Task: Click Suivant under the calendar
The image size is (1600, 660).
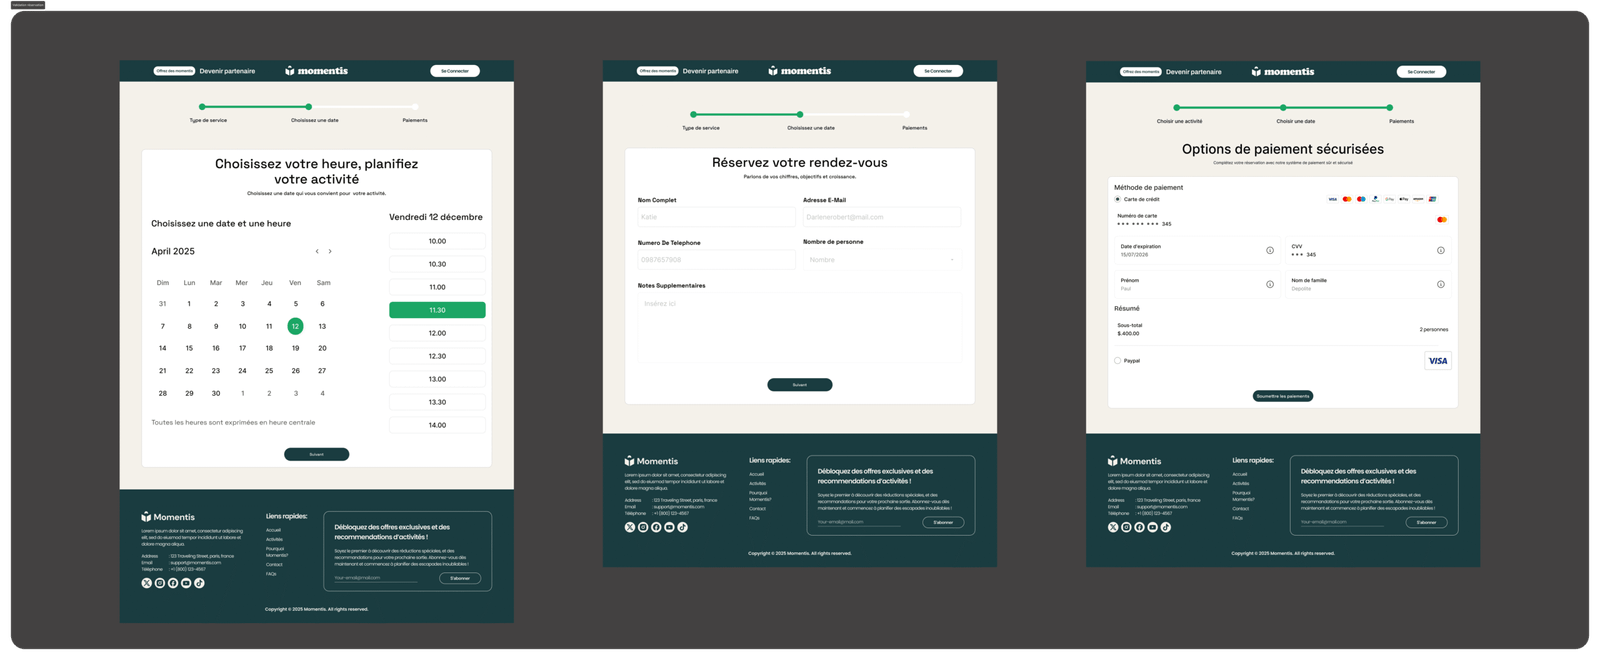Action: point(316,454)
